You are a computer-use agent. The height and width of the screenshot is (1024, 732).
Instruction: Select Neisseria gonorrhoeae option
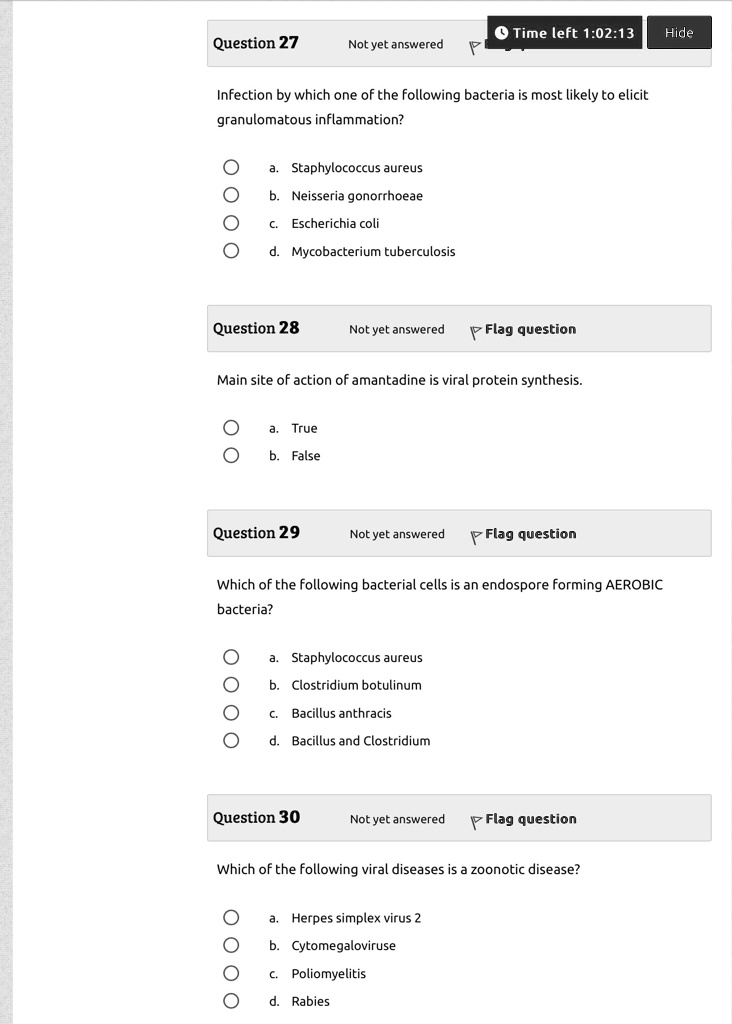pos(231,195)
